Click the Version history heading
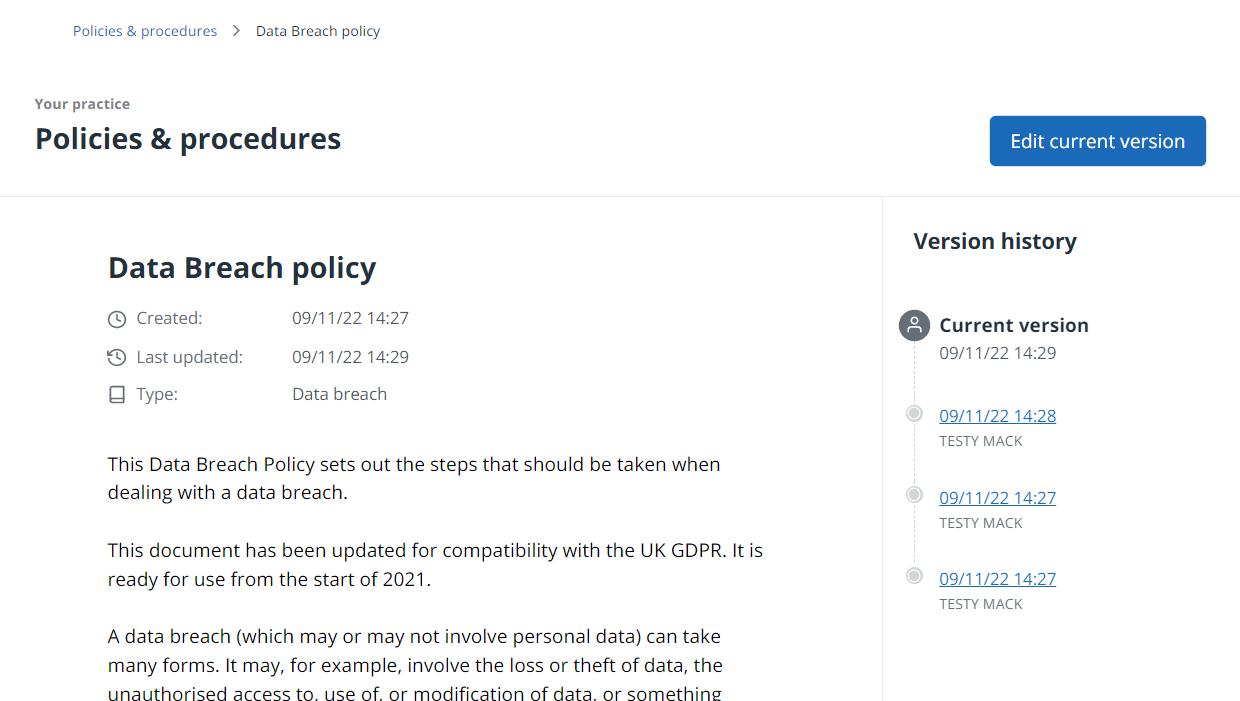The height and width of the screenshot is (701, 1240). pos(995,241)
